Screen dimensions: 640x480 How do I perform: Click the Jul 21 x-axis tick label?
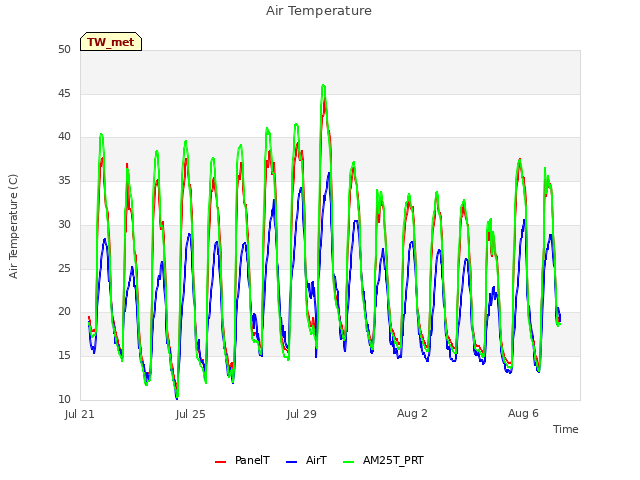[80, 414]
